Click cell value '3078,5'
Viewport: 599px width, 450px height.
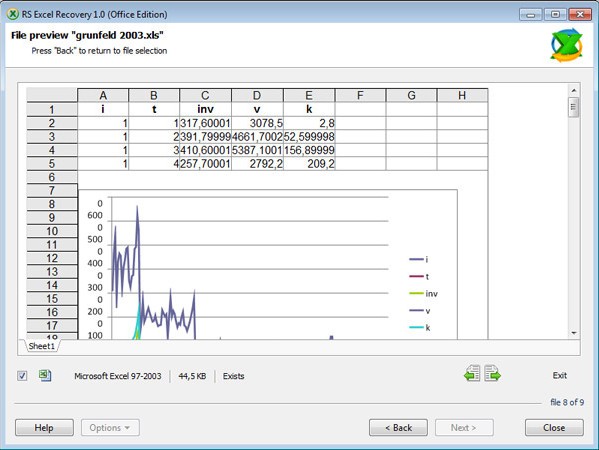click(257, 123)
